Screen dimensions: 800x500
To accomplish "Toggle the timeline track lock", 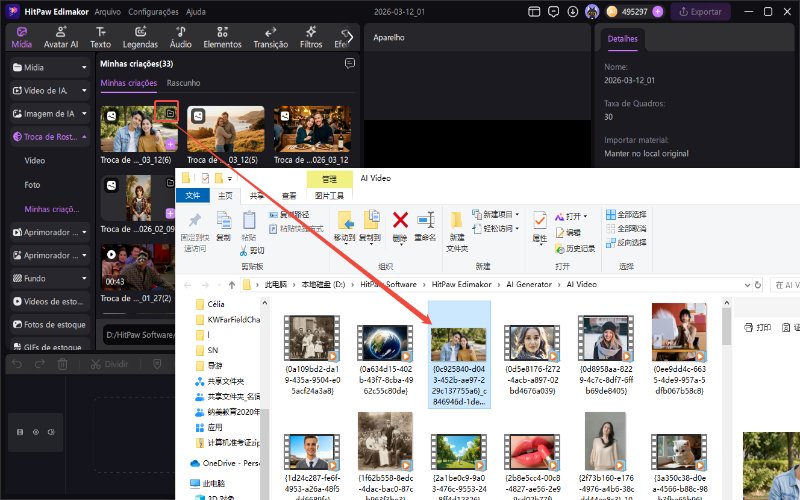I will coord(20,432).
